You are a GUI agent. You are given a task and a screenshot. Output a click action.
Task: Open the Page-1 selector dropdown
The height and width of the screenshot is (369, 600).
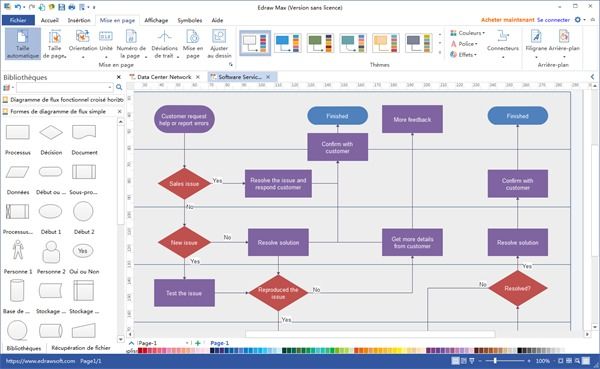(188, 343)
